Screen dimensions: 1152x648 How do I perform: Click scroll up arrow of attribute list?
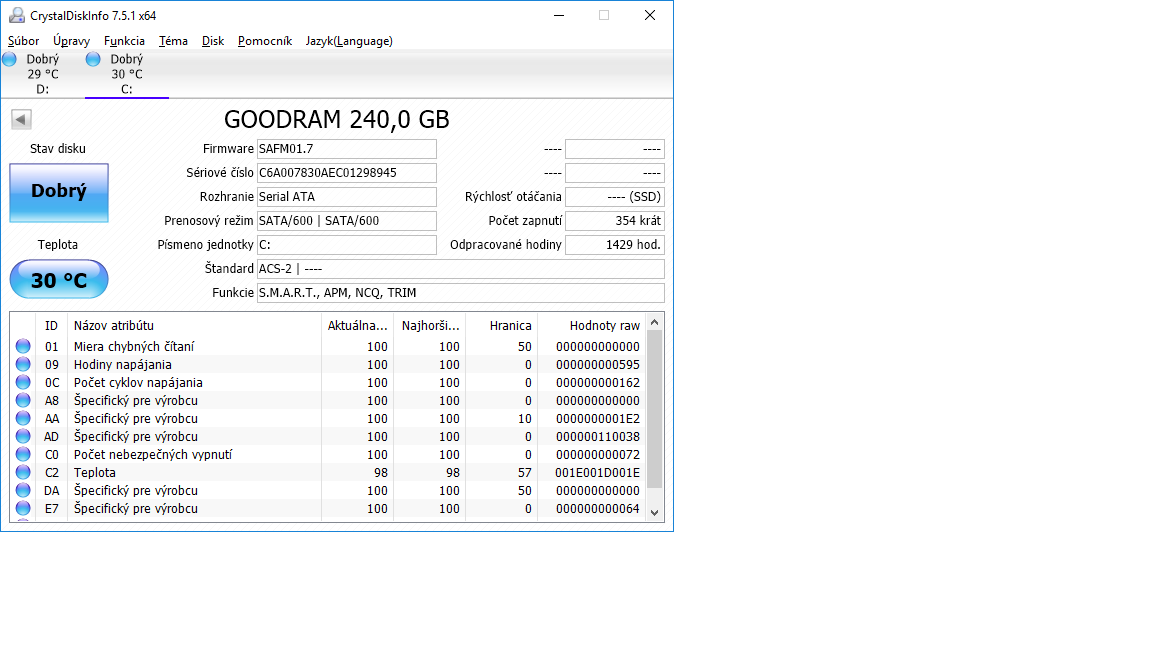click(x=655, y=322)
